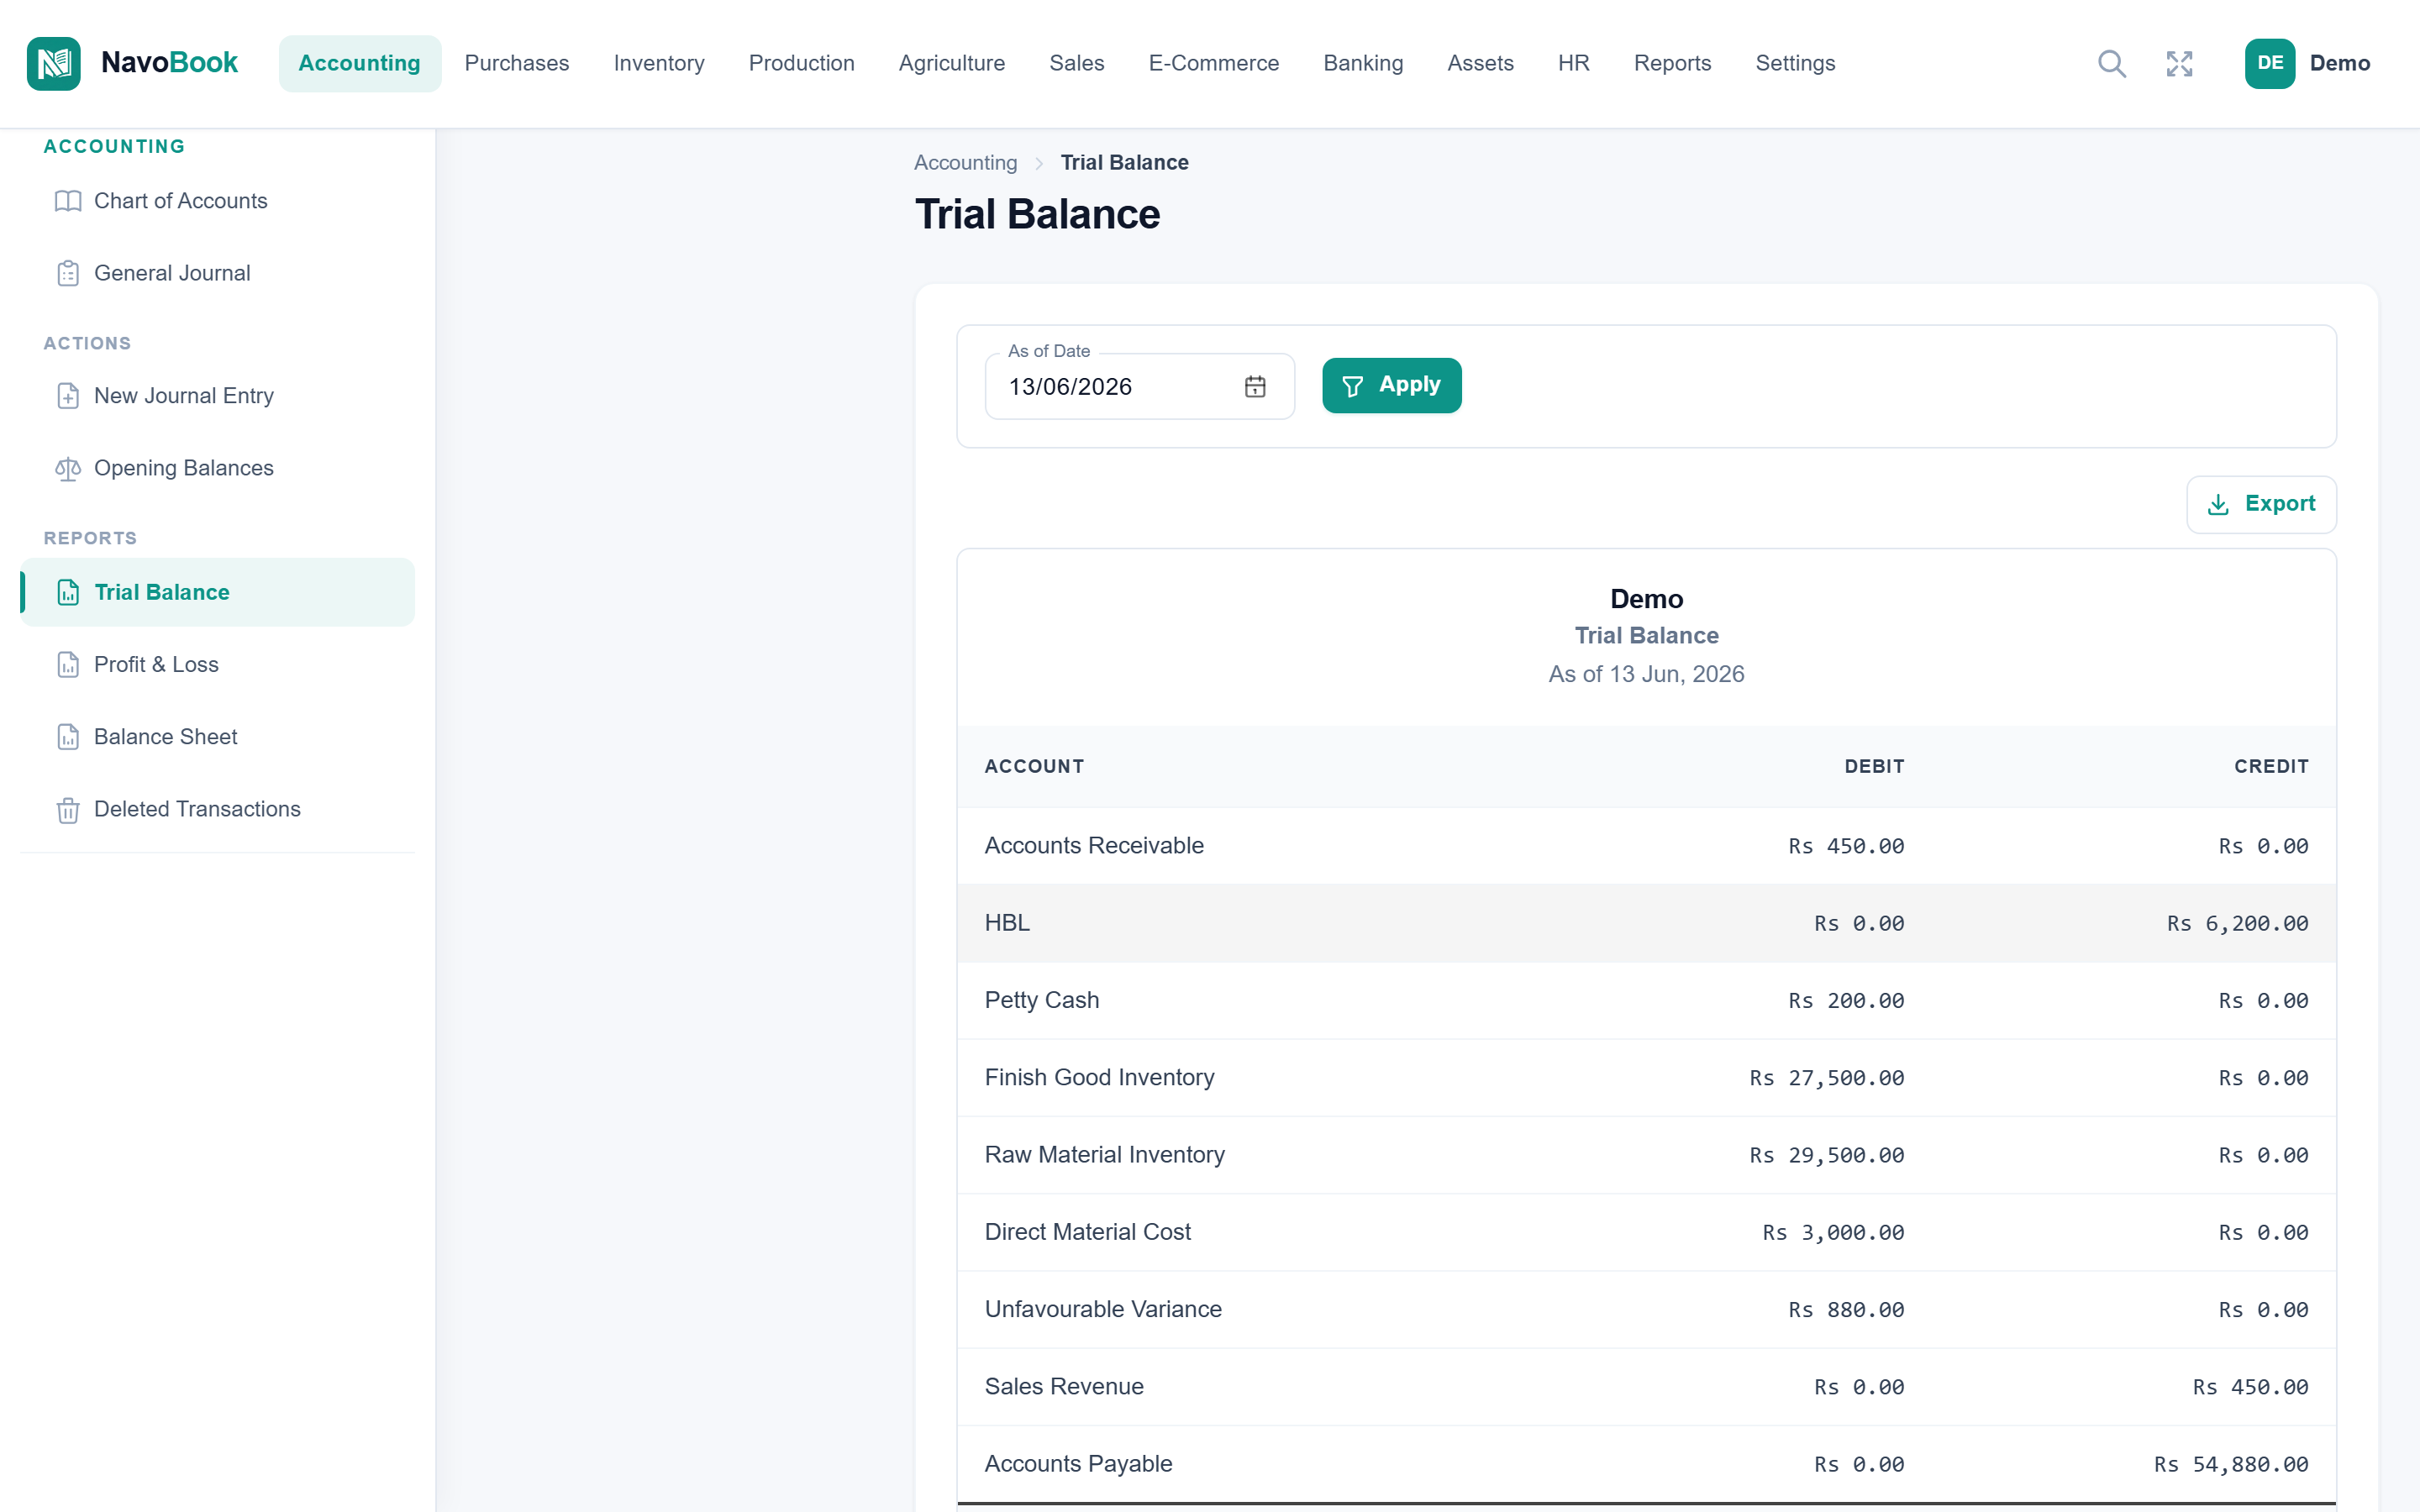The width and height of the screenshot is (2420, 1512).
Task: Open the HR module
Action: click(x=1573, y=63)
